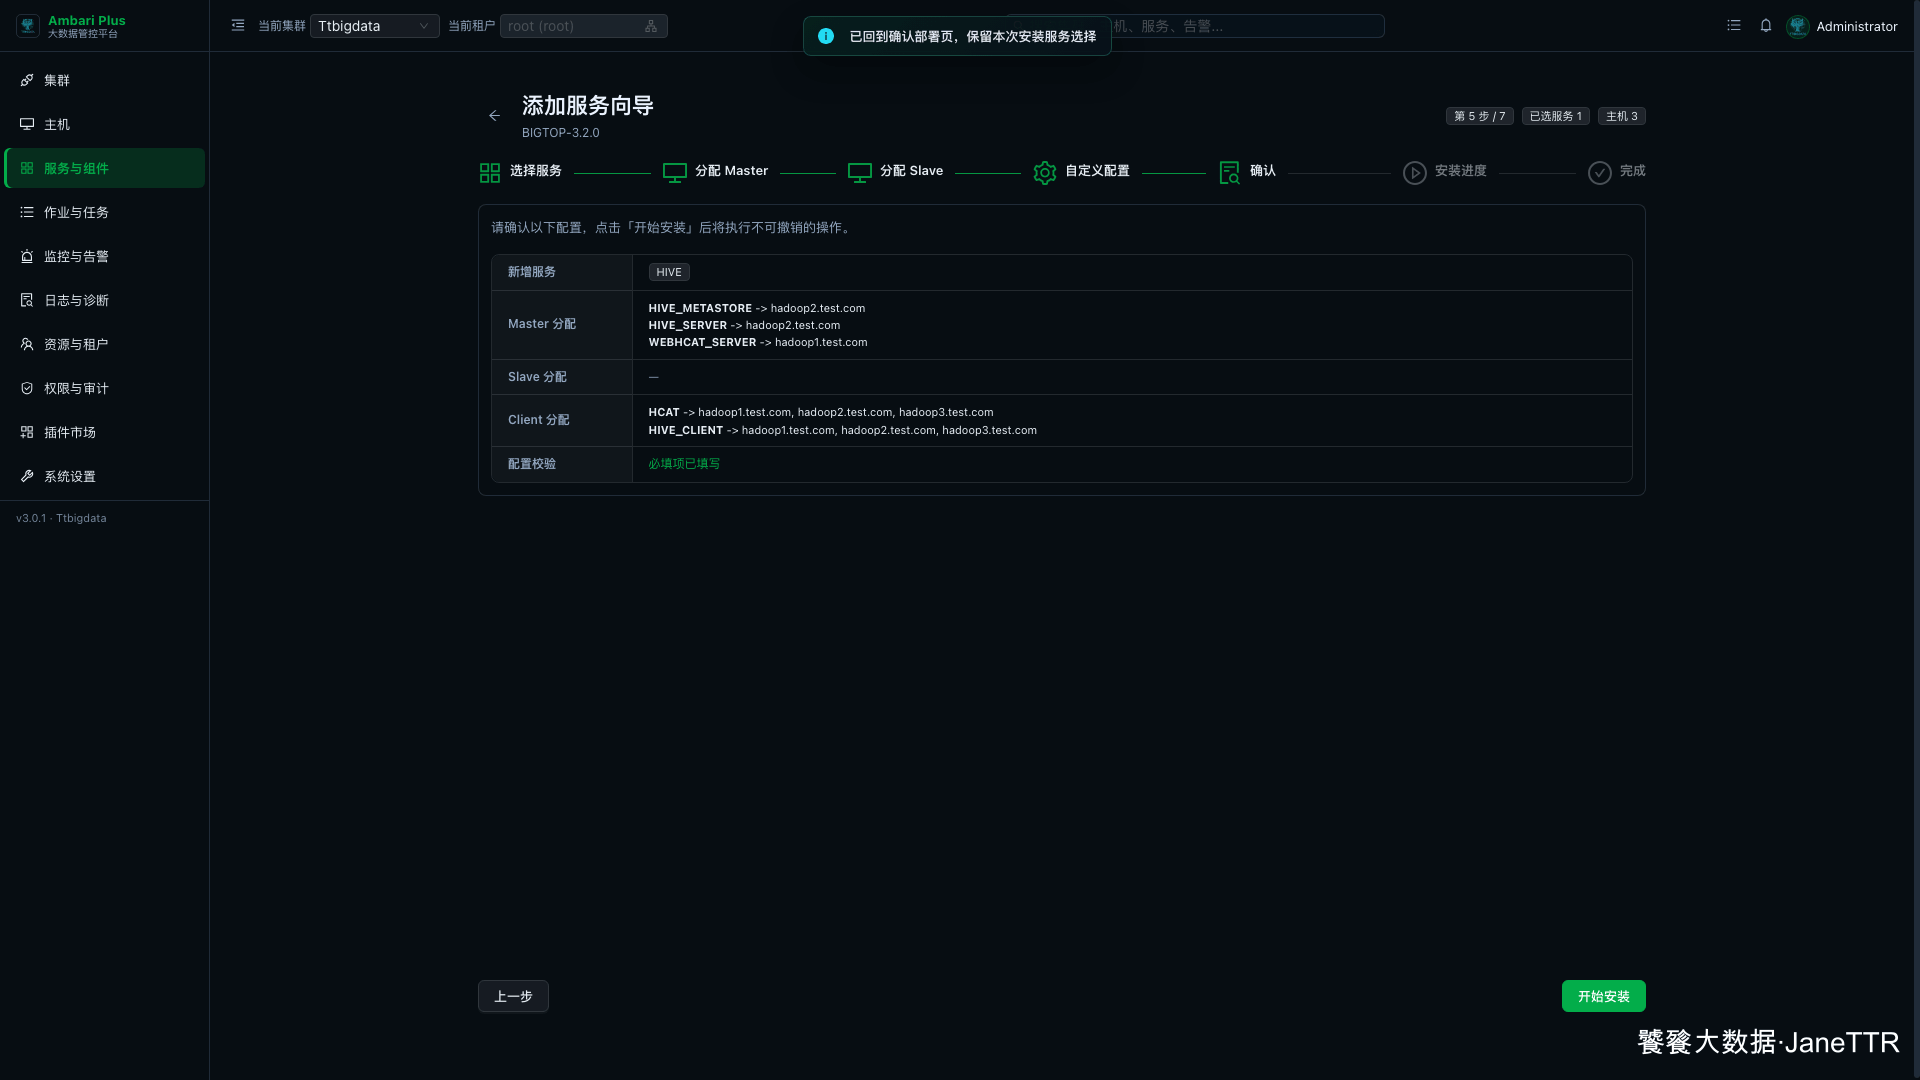Click the Administrator avatar icon

(x=1798, y=26)
